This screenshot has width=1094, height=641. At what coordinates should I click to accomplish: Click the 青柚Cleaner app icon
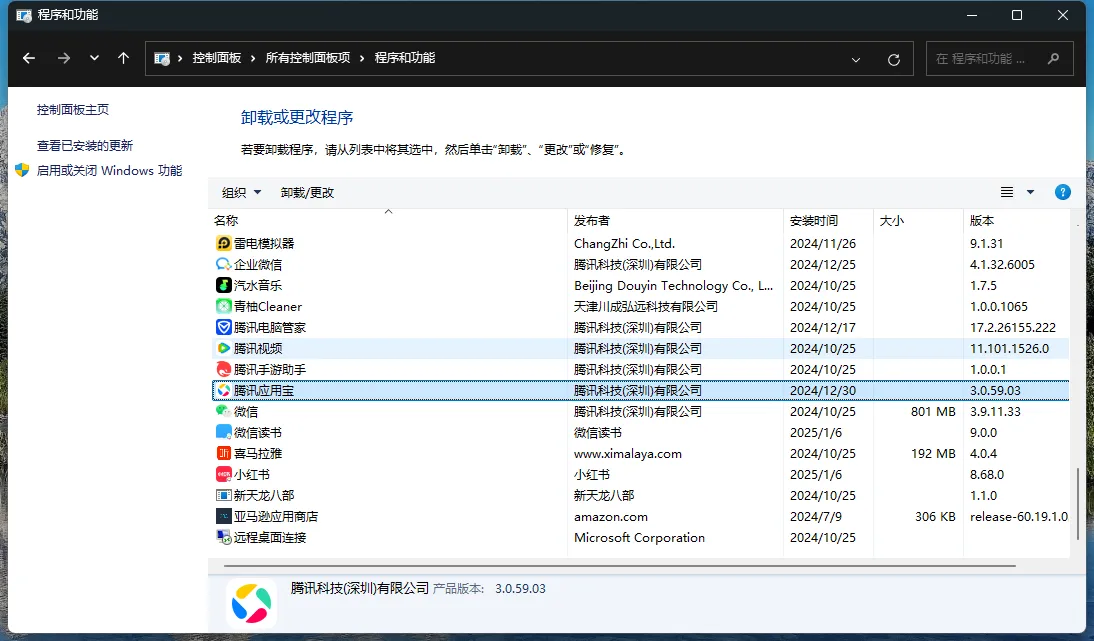click(x=223, y=306)
